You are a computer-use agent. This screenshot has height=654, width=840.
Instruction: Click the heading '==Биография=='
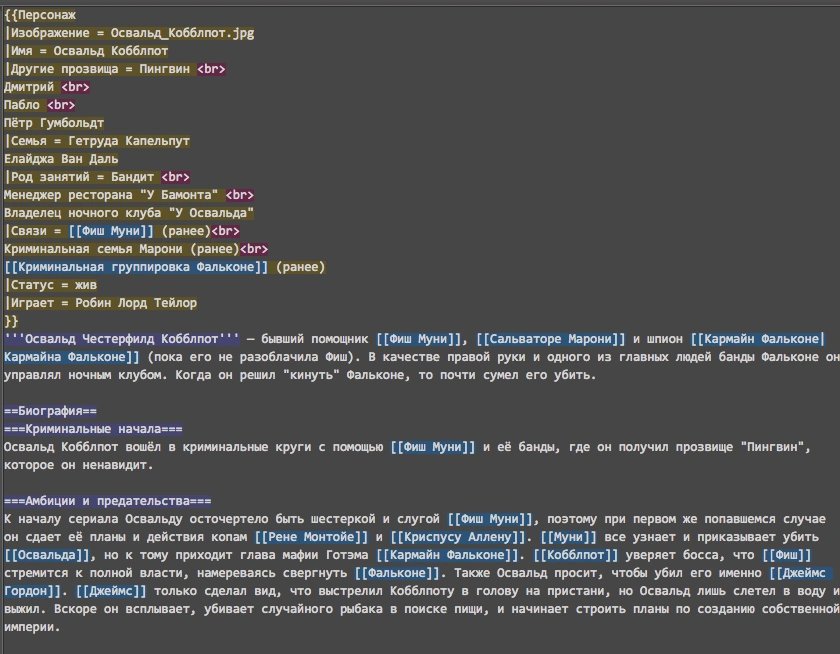coord(50,411)
